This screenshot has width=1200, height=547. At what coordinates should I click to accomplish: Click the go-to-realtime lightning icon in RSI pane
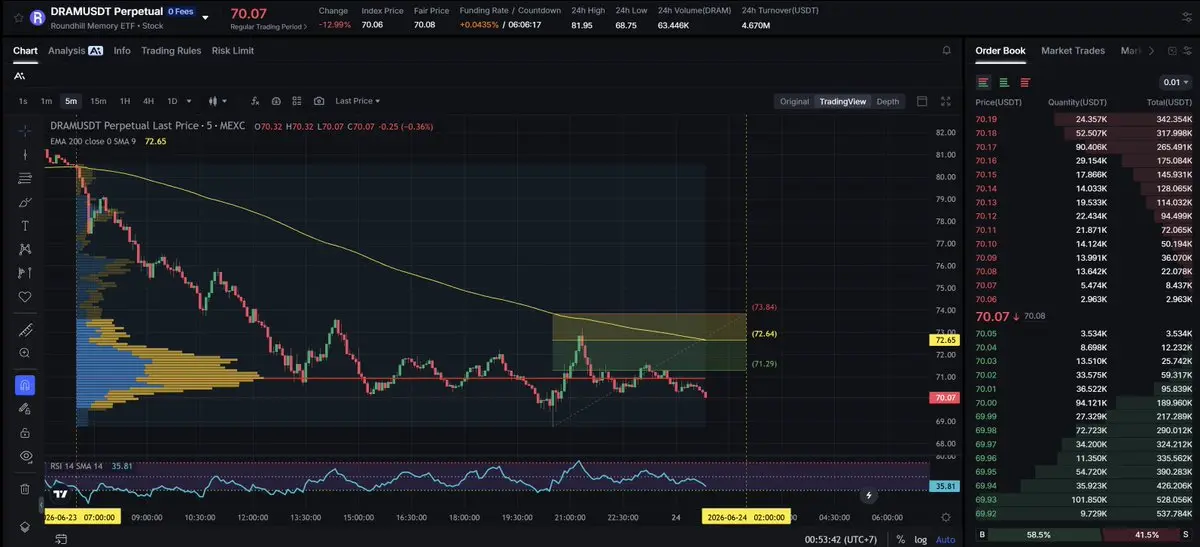tap(869, 495)
